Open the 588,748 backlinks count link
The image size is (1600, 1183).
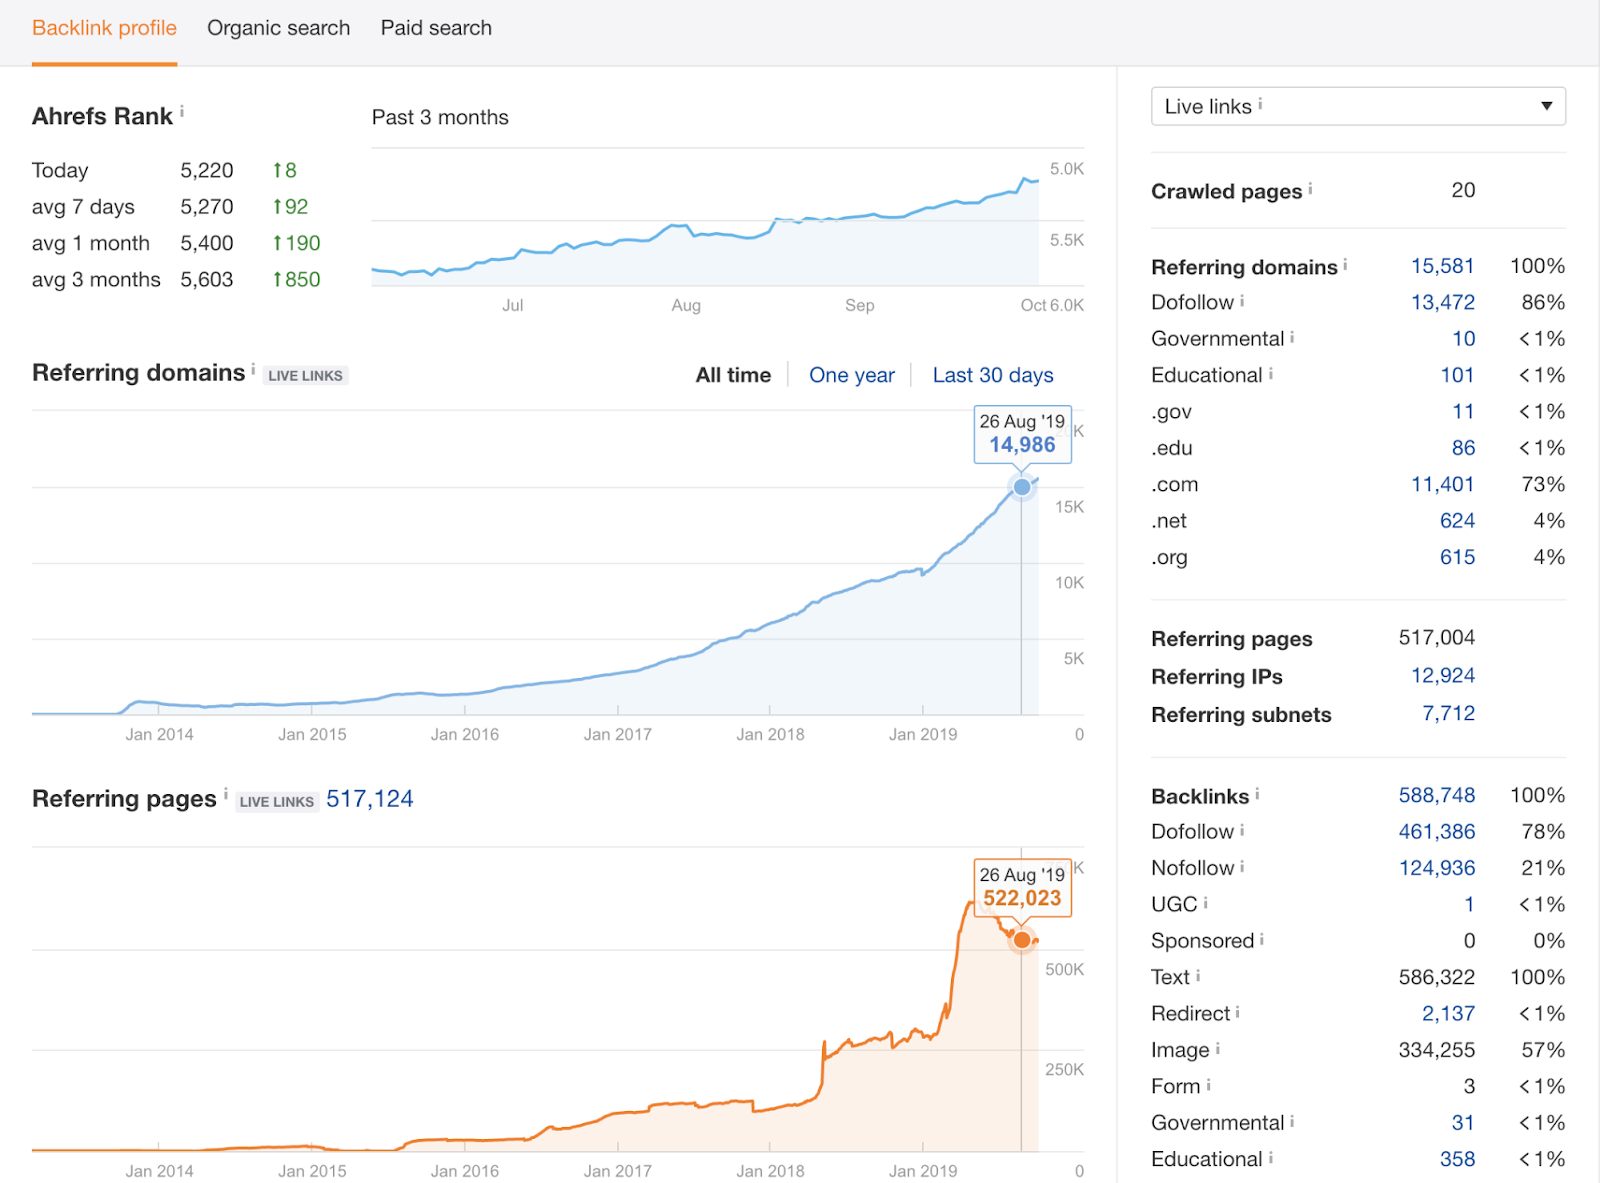pos(1436,795)
